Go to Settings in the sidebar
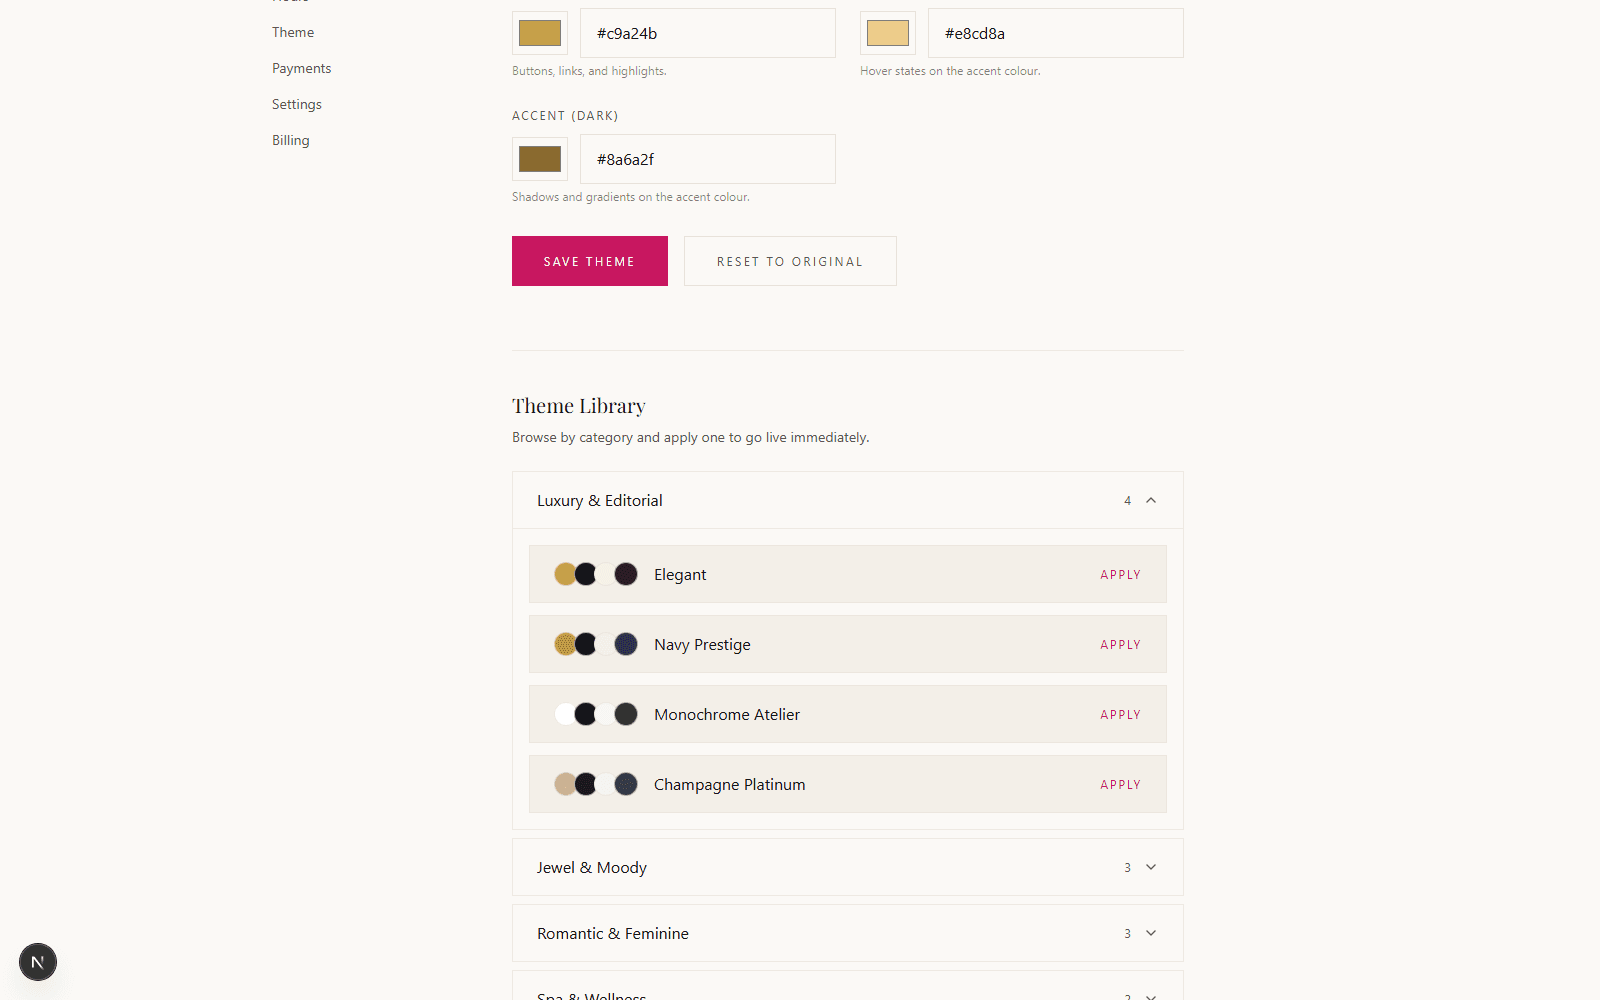This screenshot has height=1000, width=1600. coord(297,104)
